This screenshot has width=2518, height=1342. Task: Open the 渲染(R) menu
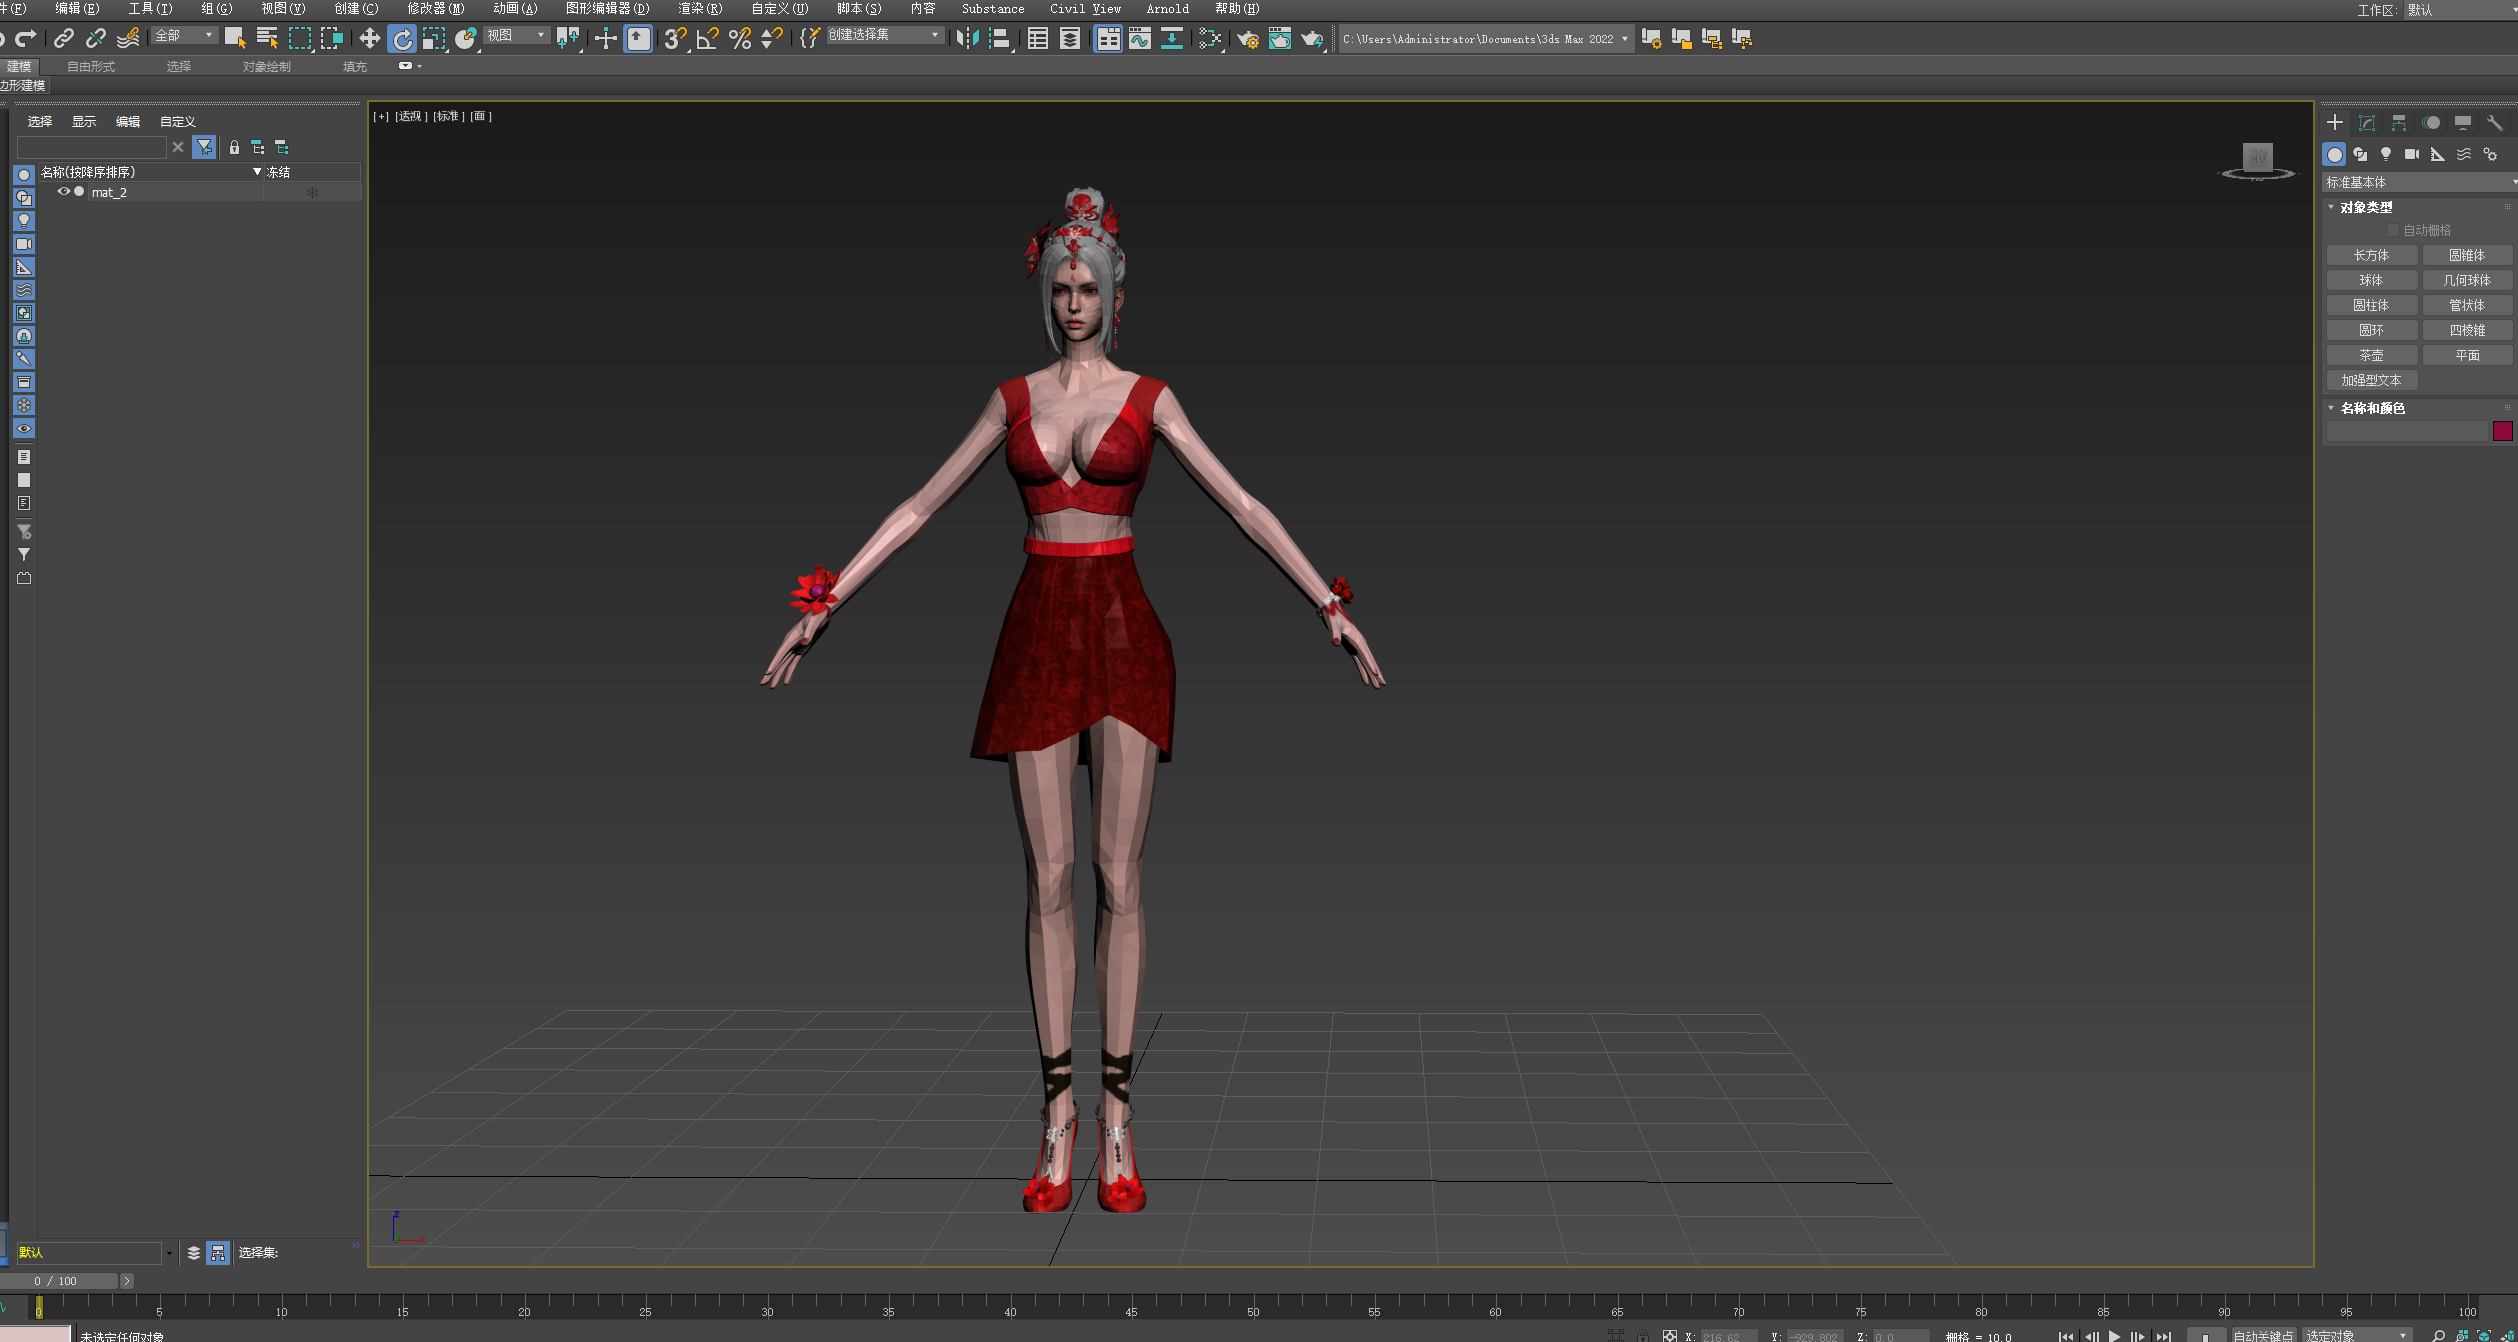click(699, 9)
